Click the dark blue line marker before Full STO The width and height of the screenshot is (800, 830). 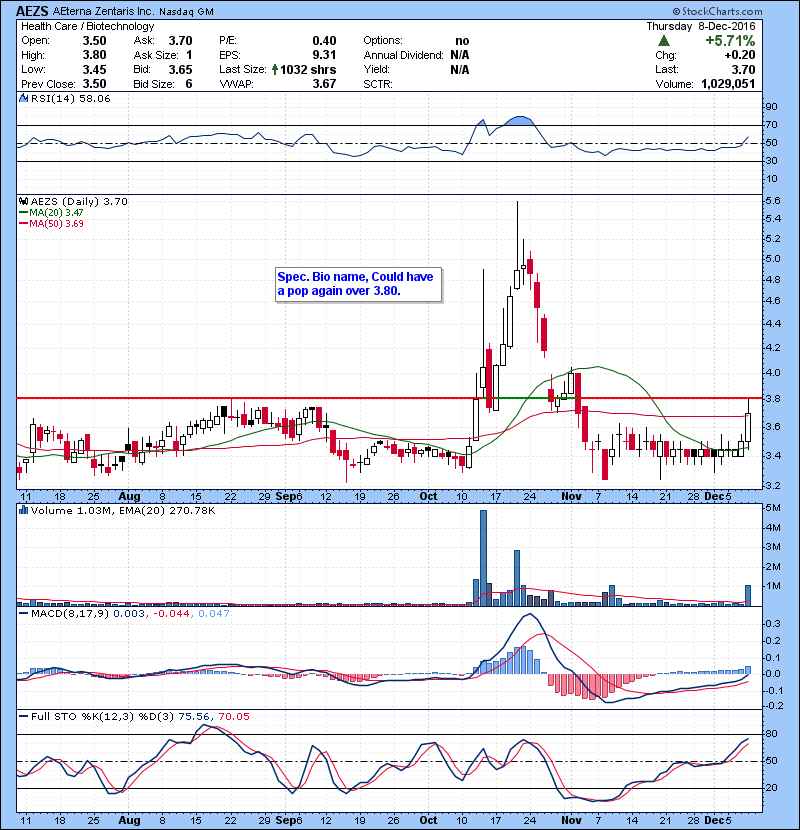pyautogui.click(x=23, y=716)
